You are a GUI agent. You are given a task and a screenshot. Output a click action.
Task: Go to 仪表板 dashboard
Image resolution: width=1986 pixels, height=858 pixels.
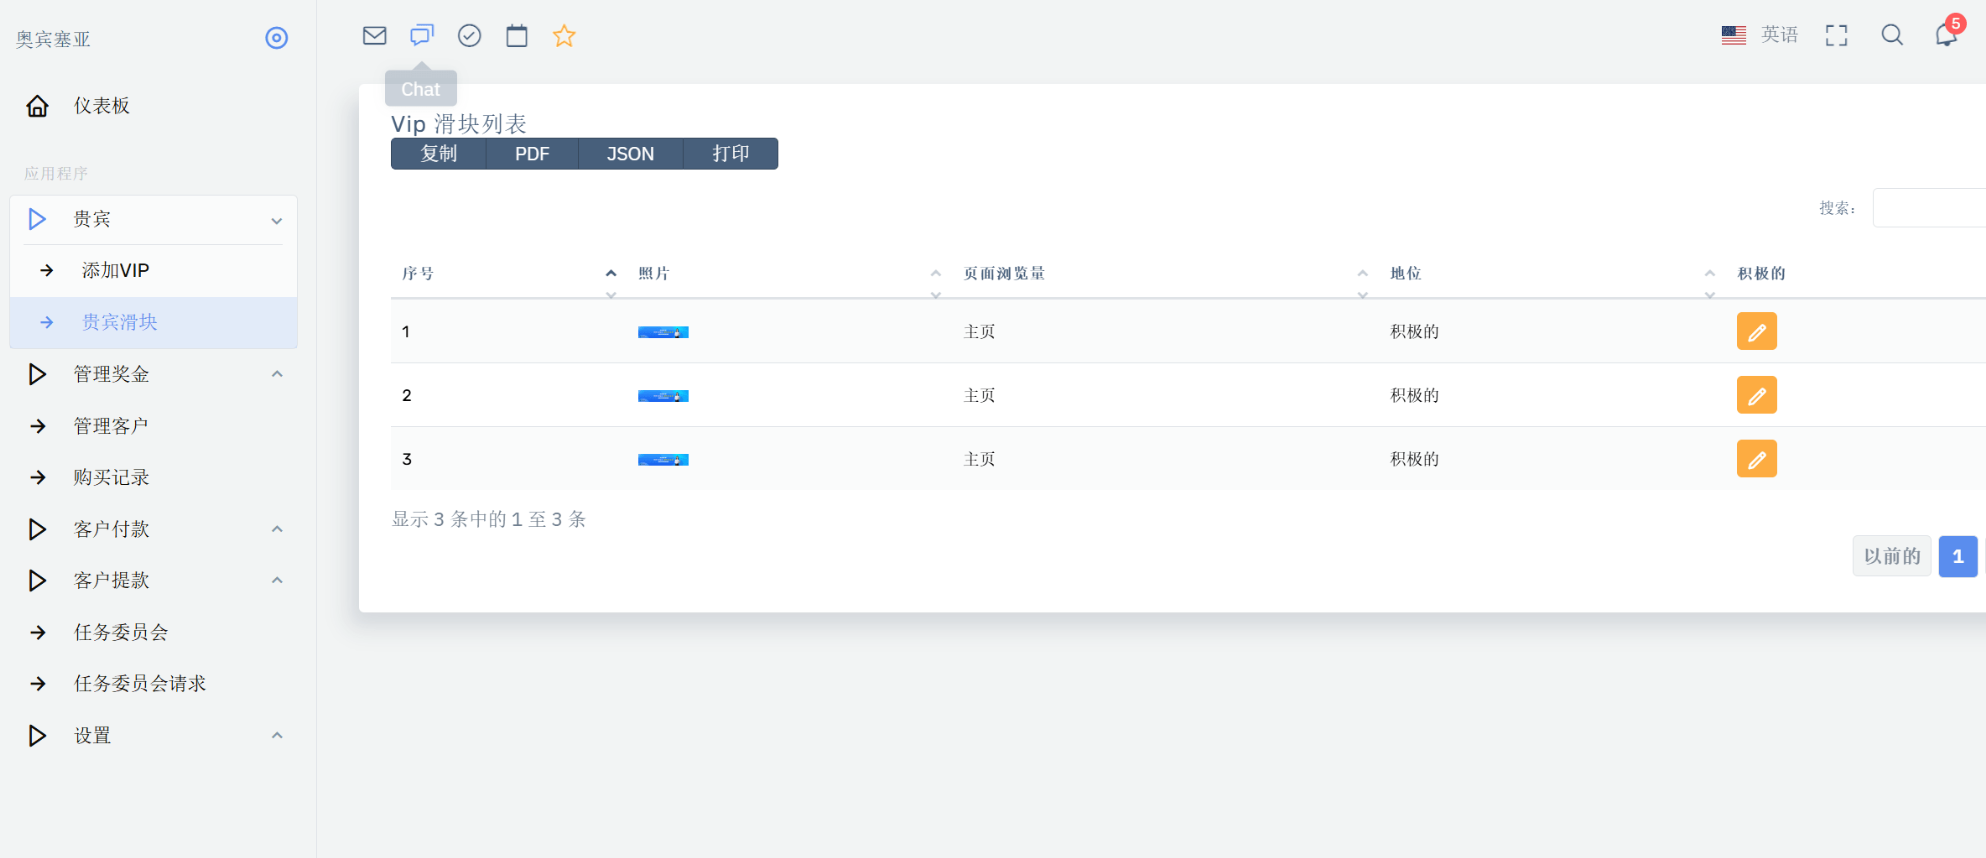pos(101,106)
